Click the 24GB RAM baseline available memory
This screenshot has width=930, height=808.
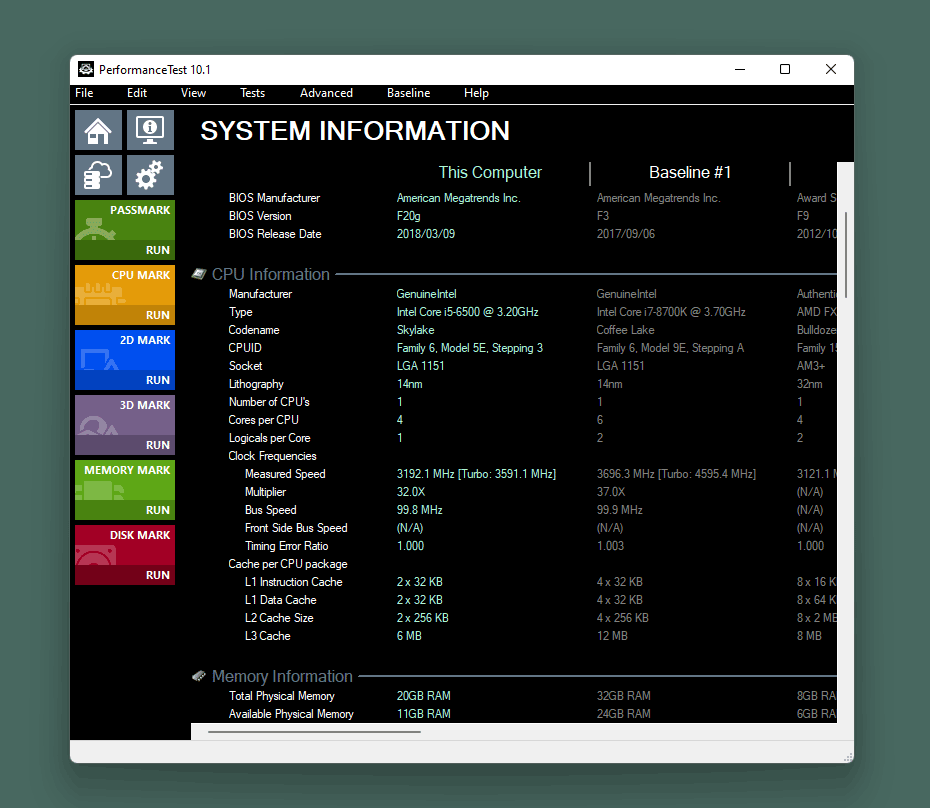(x=623, y=714)
